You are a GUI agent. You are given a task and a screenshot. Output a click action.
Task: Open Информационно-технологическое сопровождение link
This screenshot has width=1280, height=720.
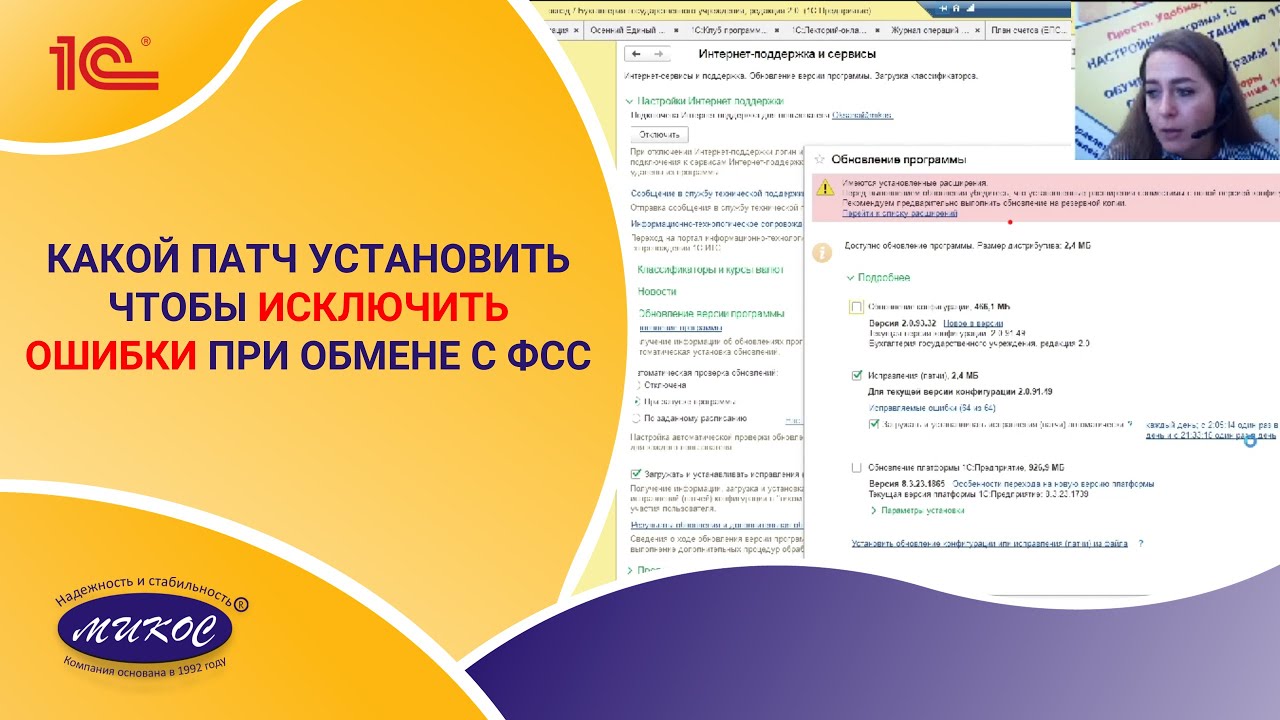(x=716, y=224)
